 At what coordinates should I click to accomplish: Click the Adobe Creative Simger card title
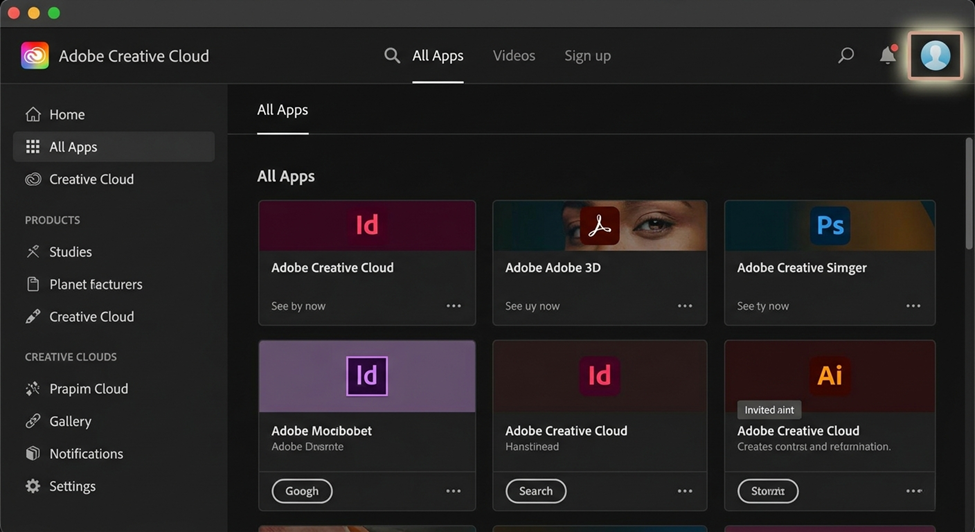pyautogui.click(x=802, y=268)
